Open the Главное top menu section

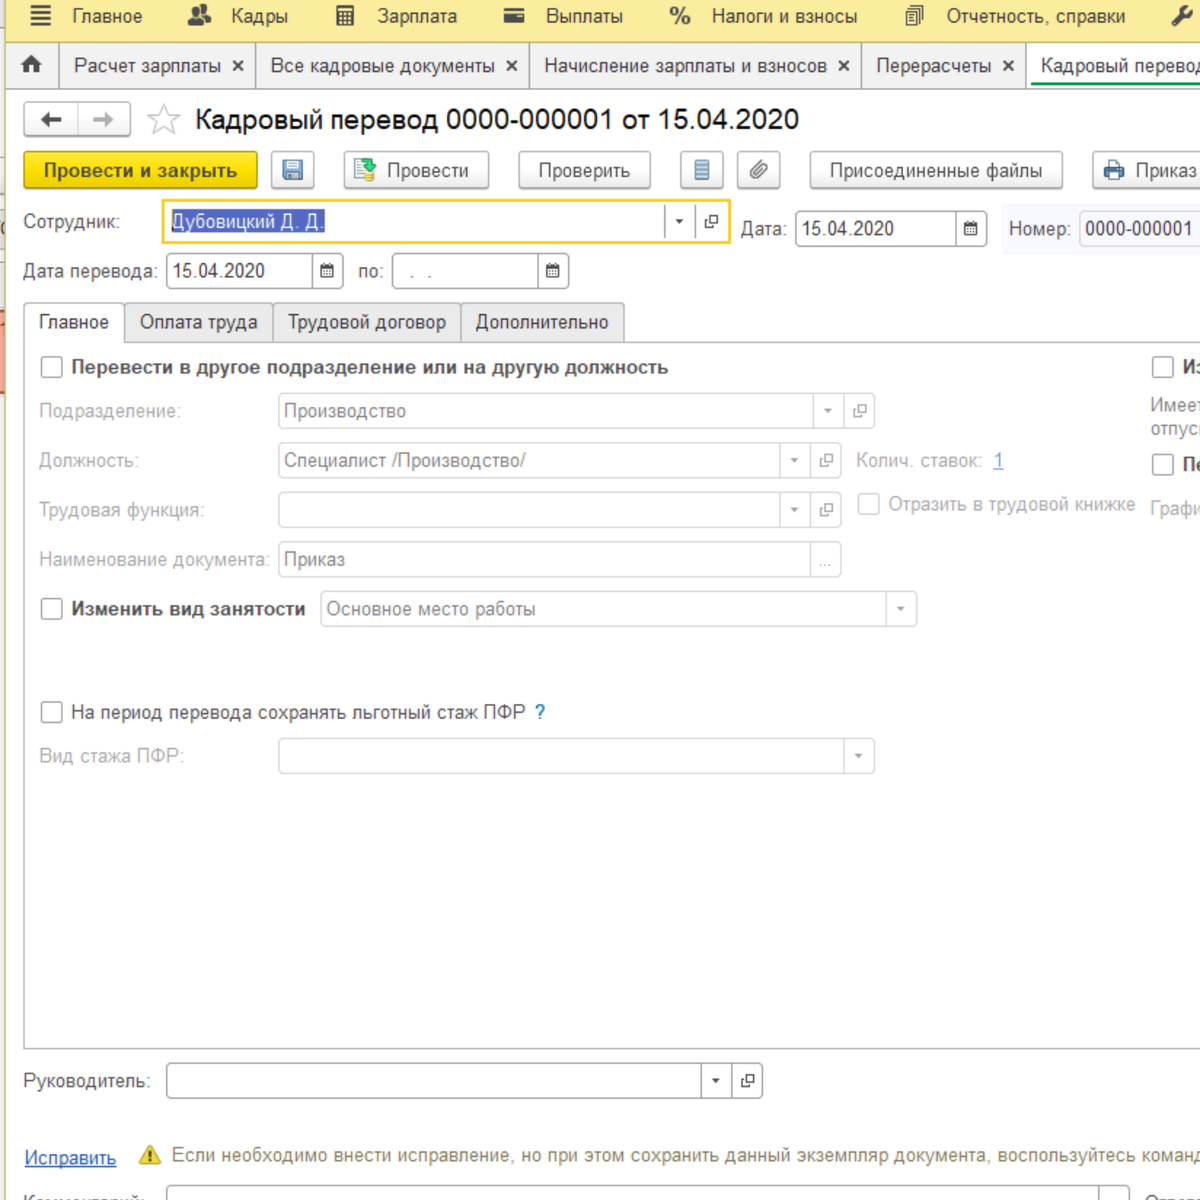point(107,16)
